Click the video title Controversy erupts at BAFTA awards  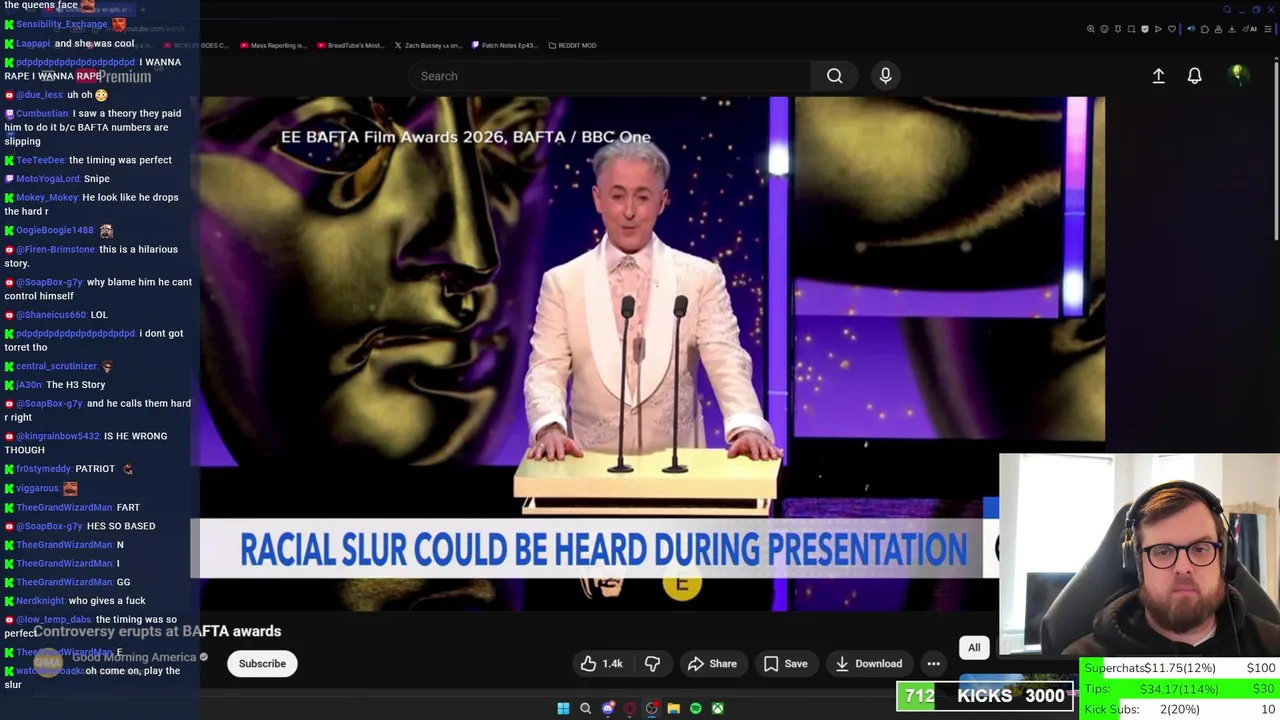tap(157, 631)
